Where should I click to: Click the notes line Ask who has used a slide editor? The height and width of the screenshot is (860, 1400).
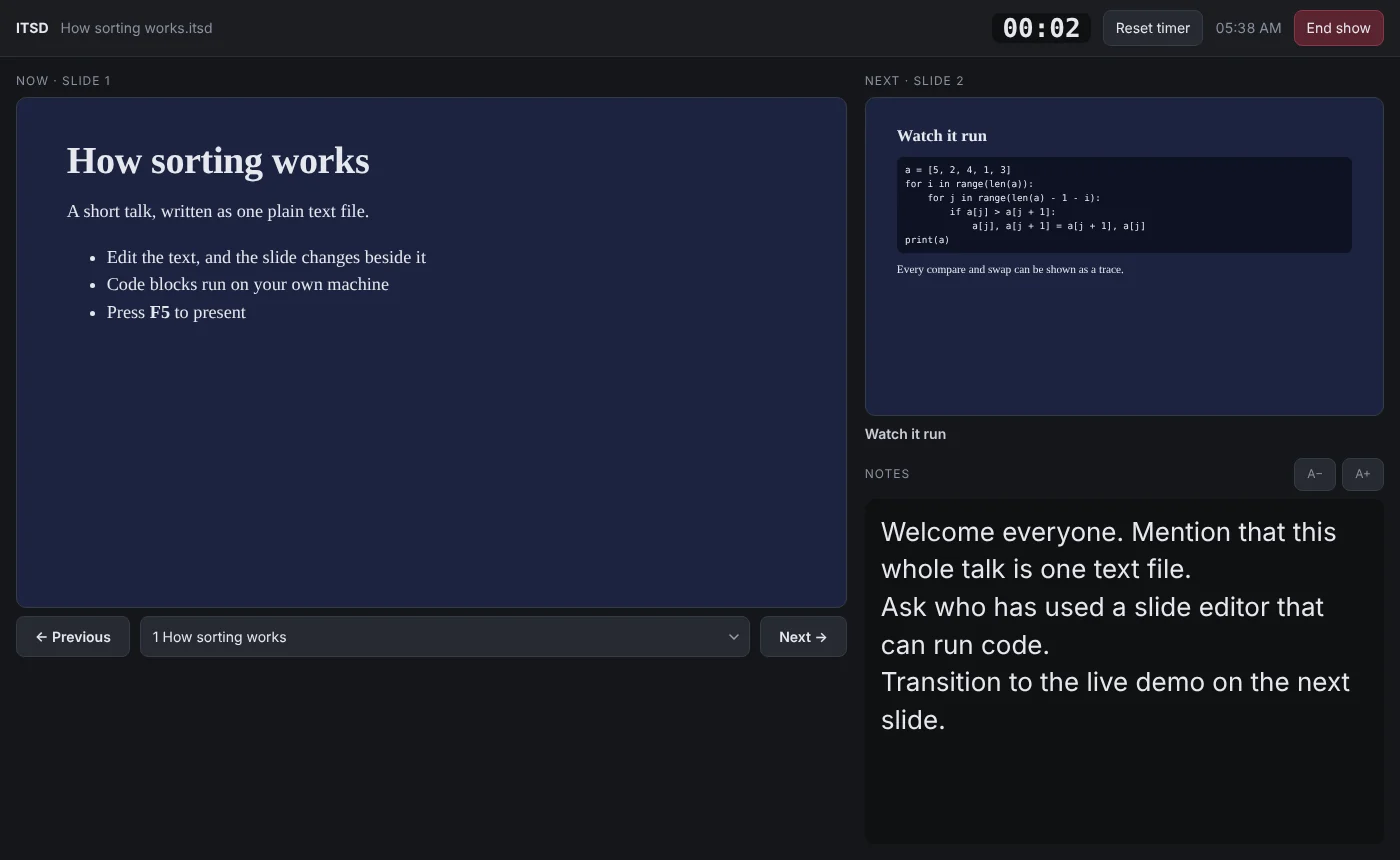pyautogui.click(x=1102, y=626)
